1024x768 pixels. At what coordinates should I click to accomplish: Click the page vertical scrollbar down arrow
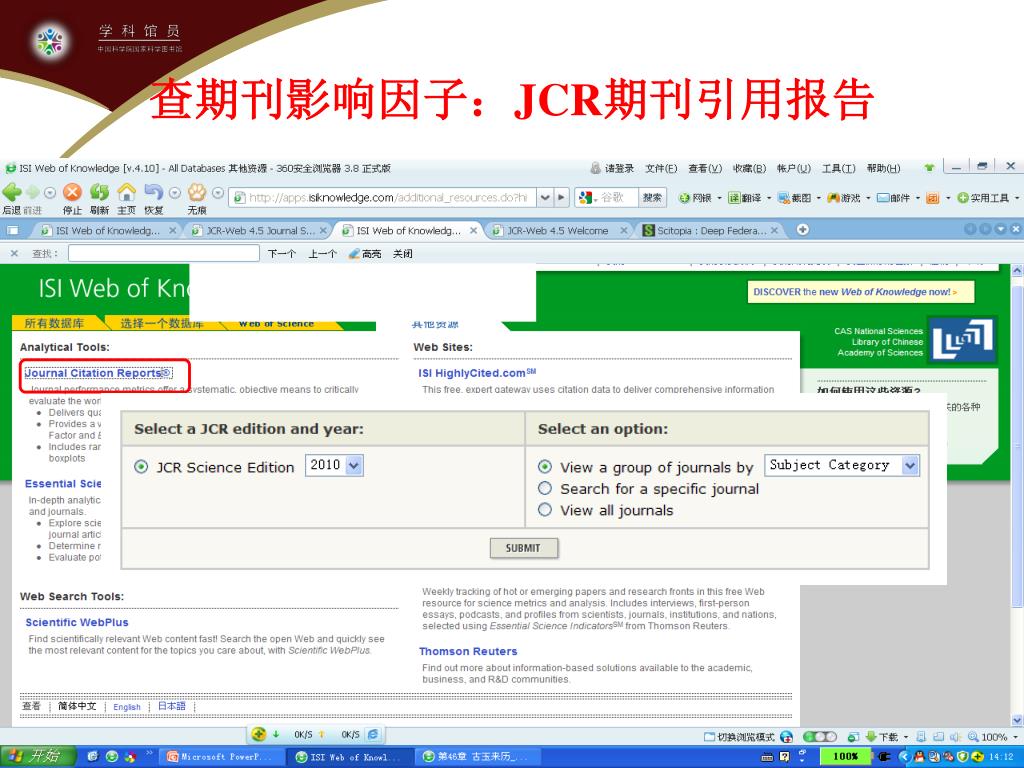pyautogui.click(x=1017, y=720)
